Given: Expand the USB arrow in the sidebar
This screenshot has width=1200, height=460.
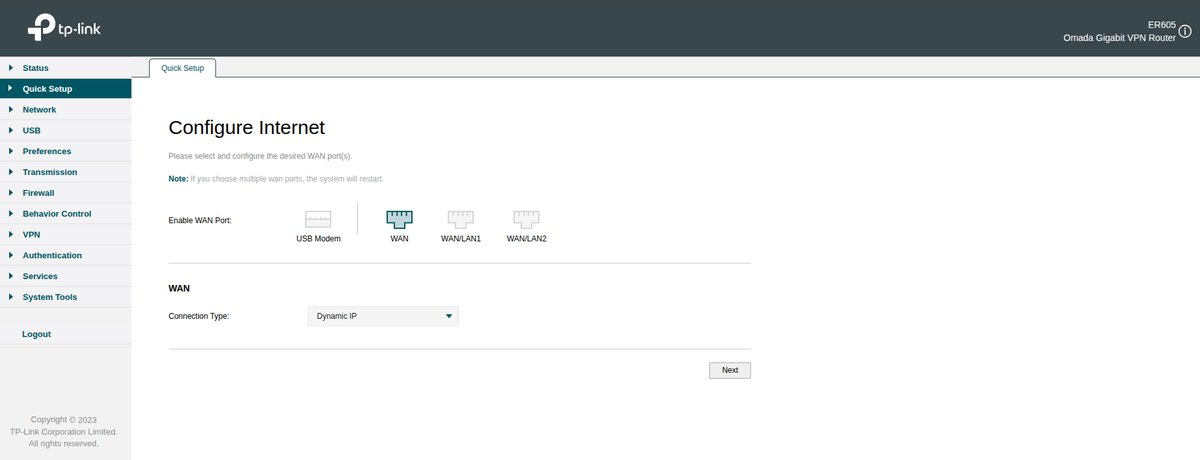Looking at the screenshot, I should pos(10,130).
